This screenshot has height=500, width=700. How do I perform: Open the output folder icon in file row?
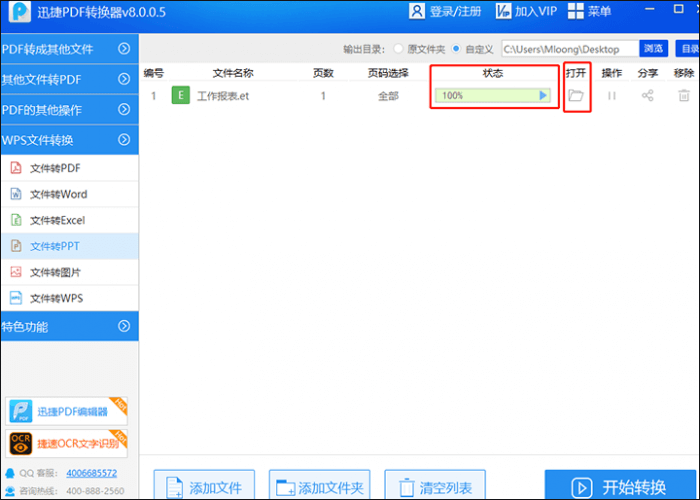coord(576,96)
